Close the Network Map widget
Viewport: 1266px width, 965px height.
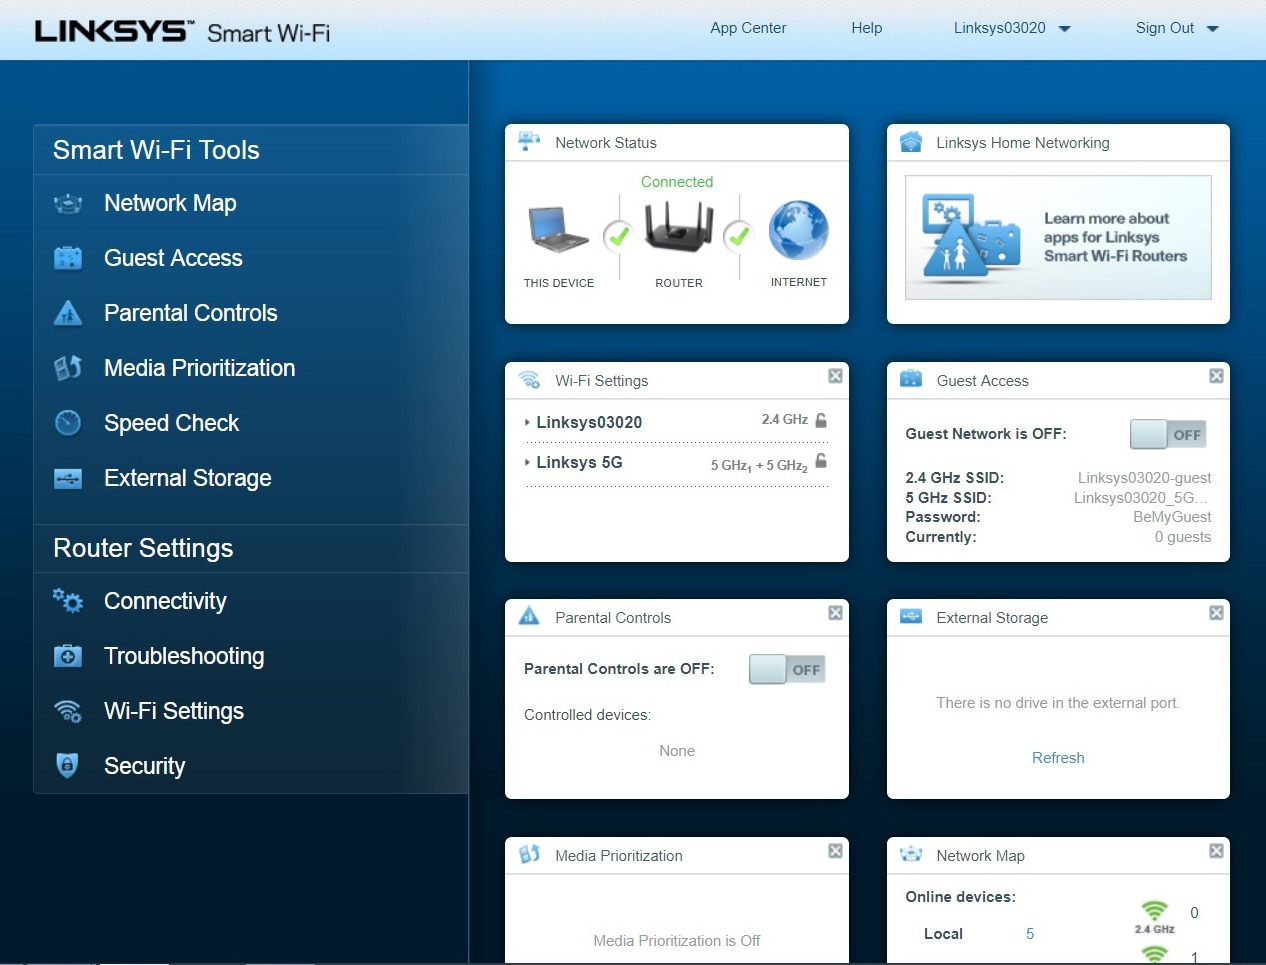1216,851
